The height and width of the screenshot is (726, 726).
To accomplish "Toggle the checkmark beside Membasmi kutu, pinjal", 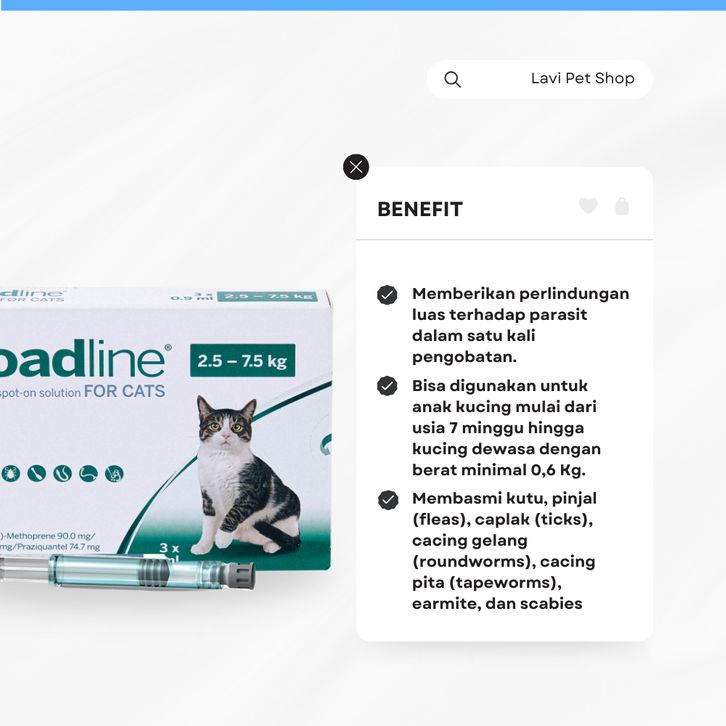I will (x=388, y=500).
